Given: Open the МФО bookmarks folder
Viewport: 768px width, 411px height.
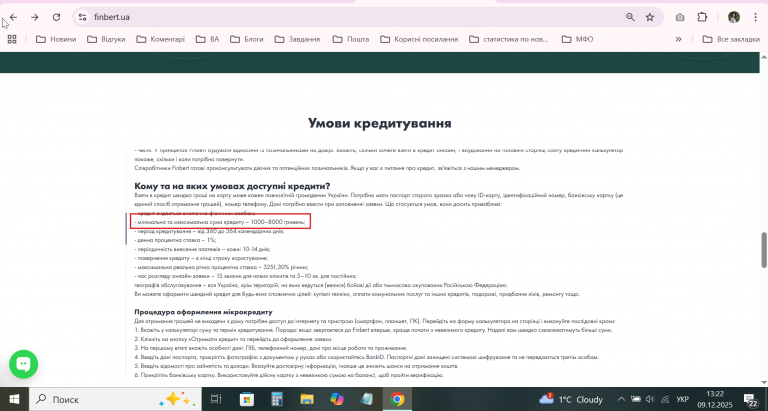Looking at the screenshot, I should coord(577,39).
